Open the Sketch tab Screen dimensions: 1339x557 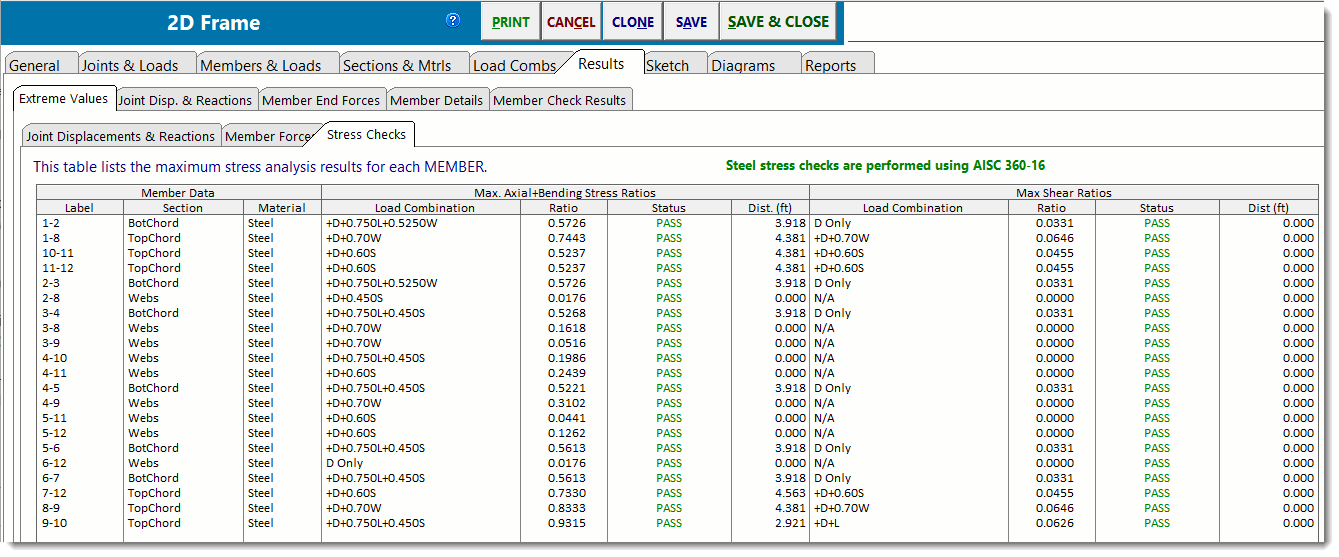667,66
